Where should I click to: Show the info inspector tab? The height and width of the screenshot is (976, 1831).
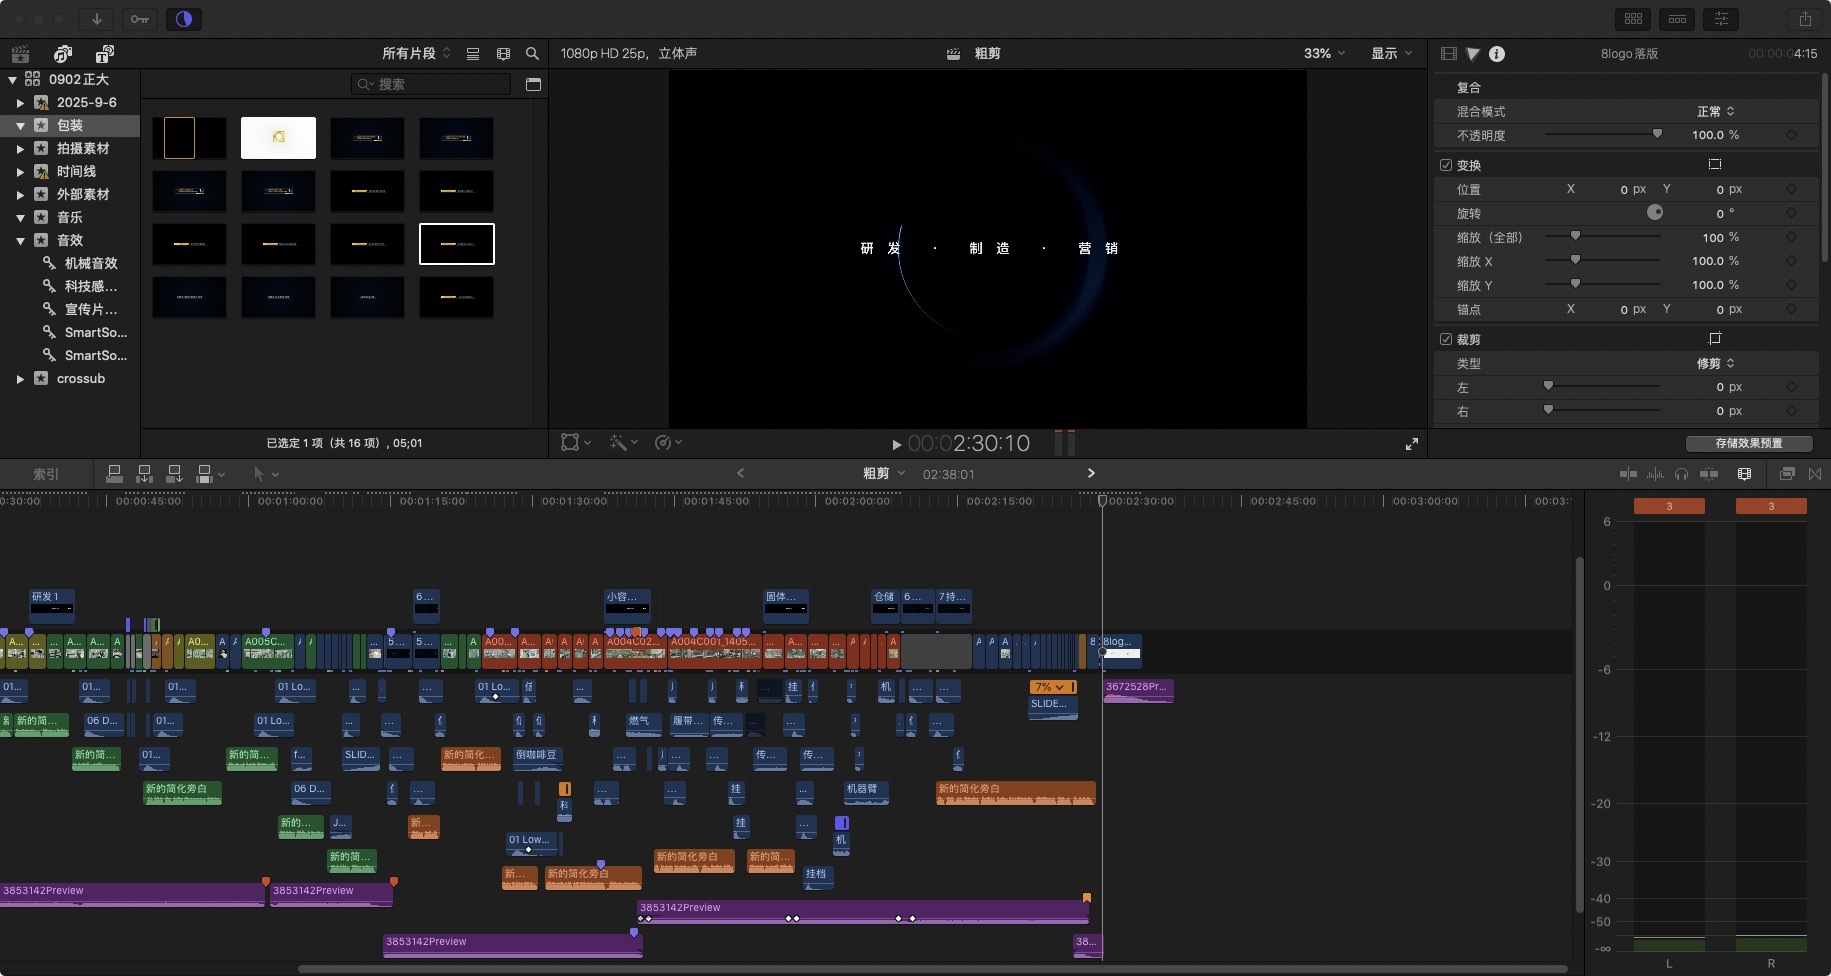1497,54
